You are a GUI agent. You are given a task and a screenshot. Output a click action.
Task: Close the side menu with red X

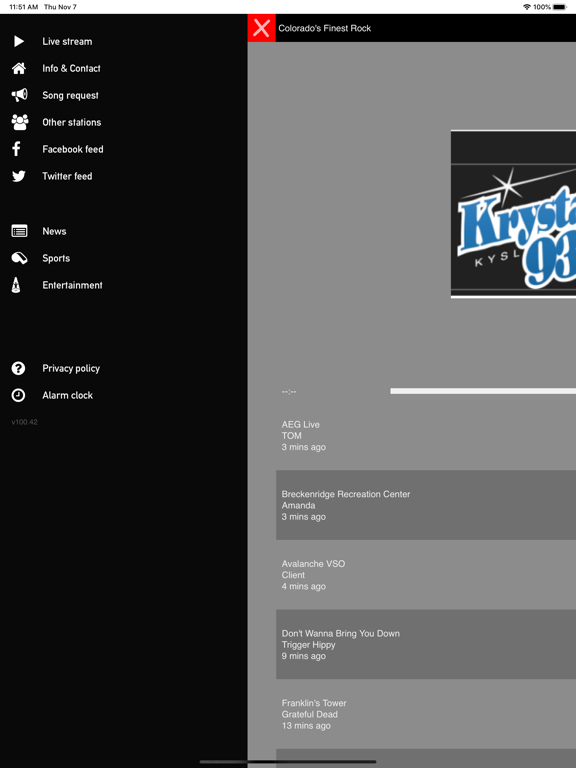click(x=262, y=28)
